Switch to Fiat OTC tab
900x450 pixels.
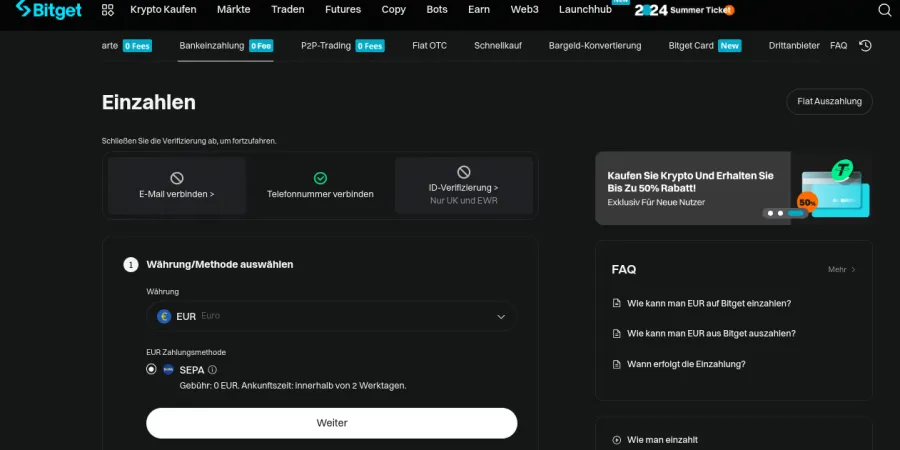click(x=429, y=46)
